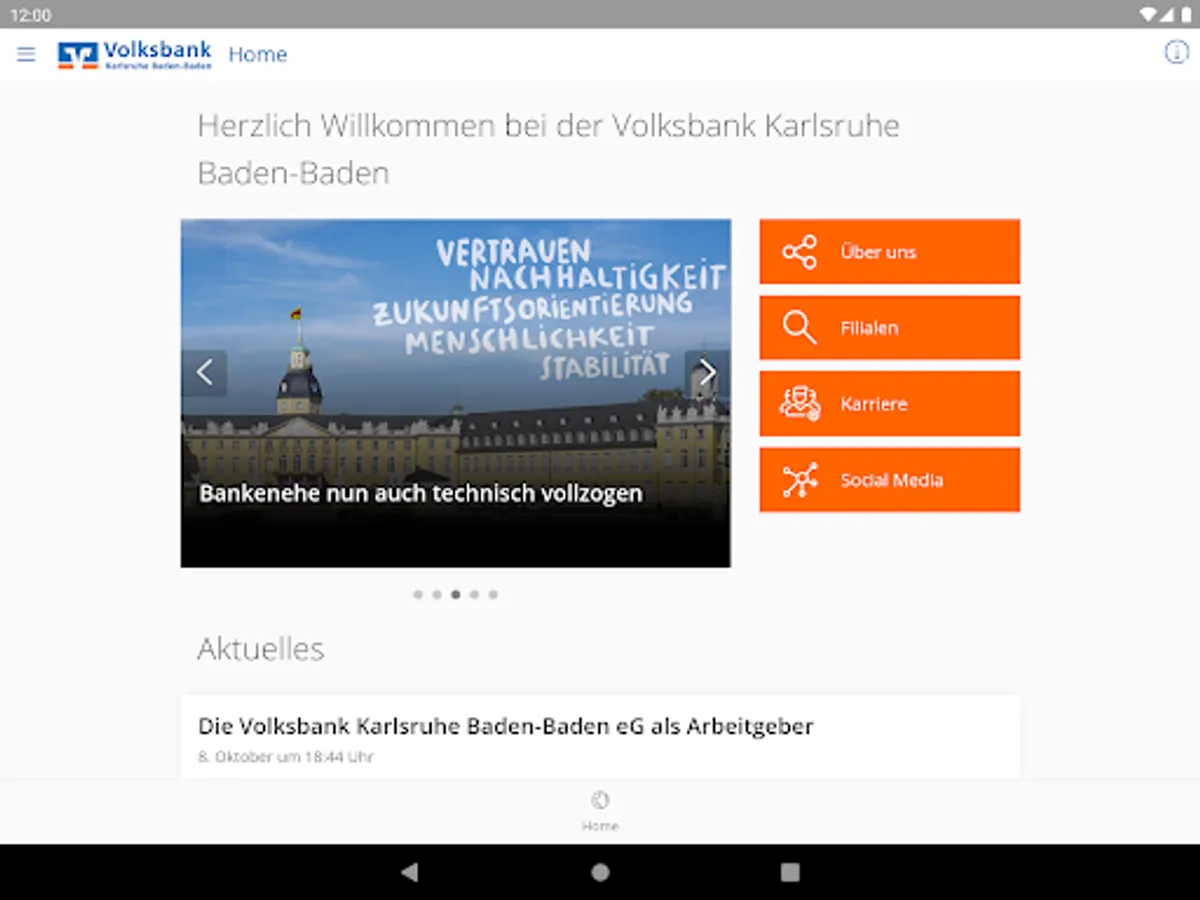Open article Die Volksbank als Arbeitgeber
This screenshot has width=1200, height=900.
[600, 737]
